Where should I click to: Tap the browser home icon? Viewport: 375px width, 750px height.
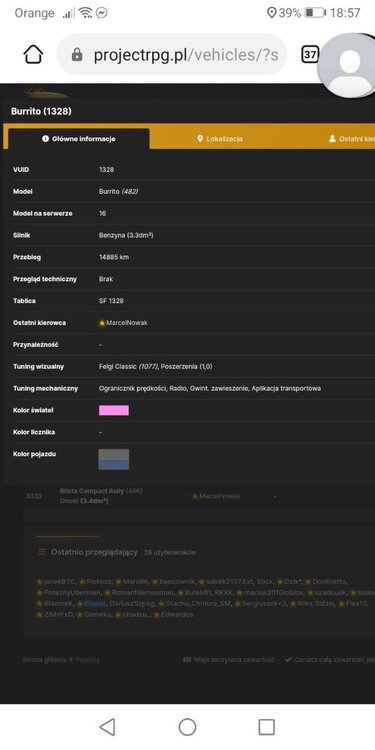33,55
